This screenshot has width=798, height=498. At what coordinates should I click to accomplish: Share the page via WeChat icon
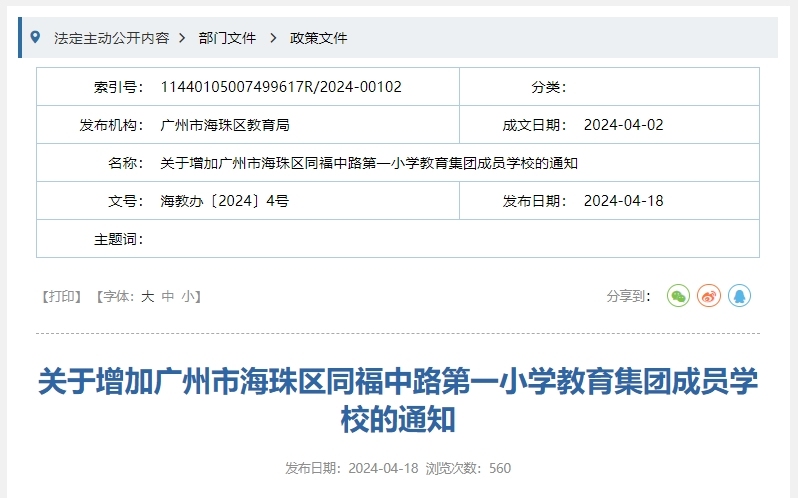pos(679,296)
